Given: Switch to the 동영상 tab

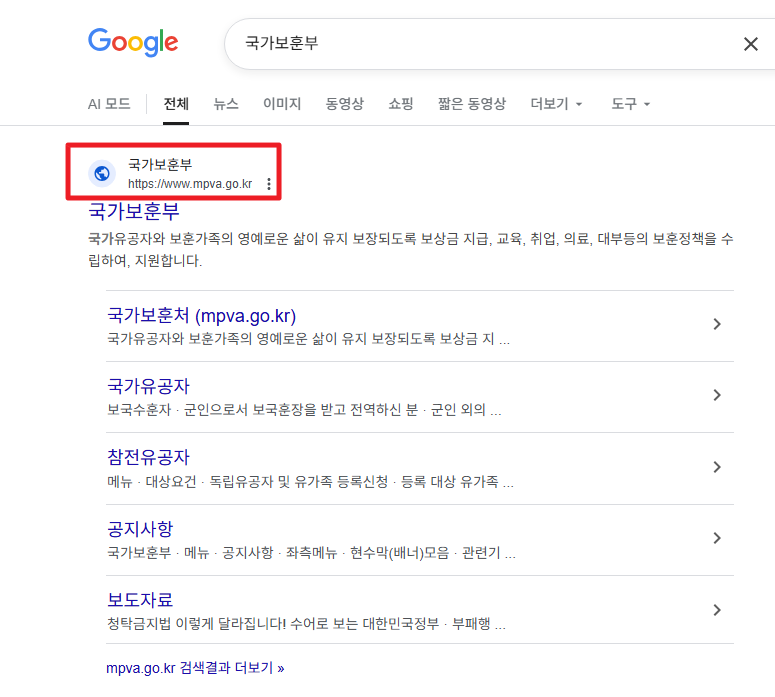Looking at the screenshot, I should 344,104.
